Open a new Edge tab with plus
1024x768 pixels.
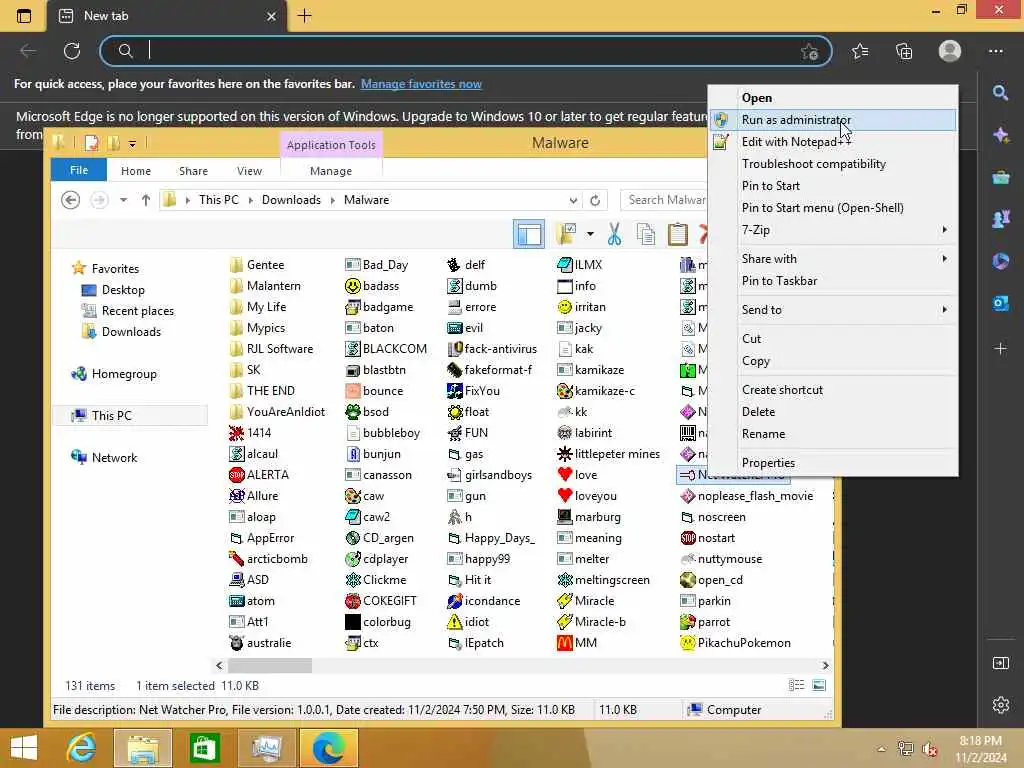pos(304,16)
